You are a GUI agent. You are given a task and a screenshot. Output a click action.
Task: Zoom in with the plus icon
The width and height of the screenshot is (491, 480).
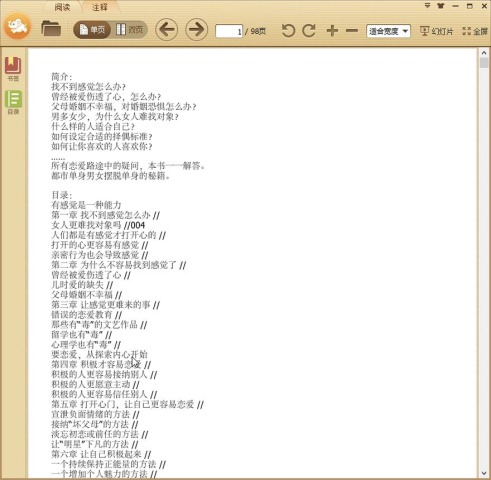tap(332, 31)
